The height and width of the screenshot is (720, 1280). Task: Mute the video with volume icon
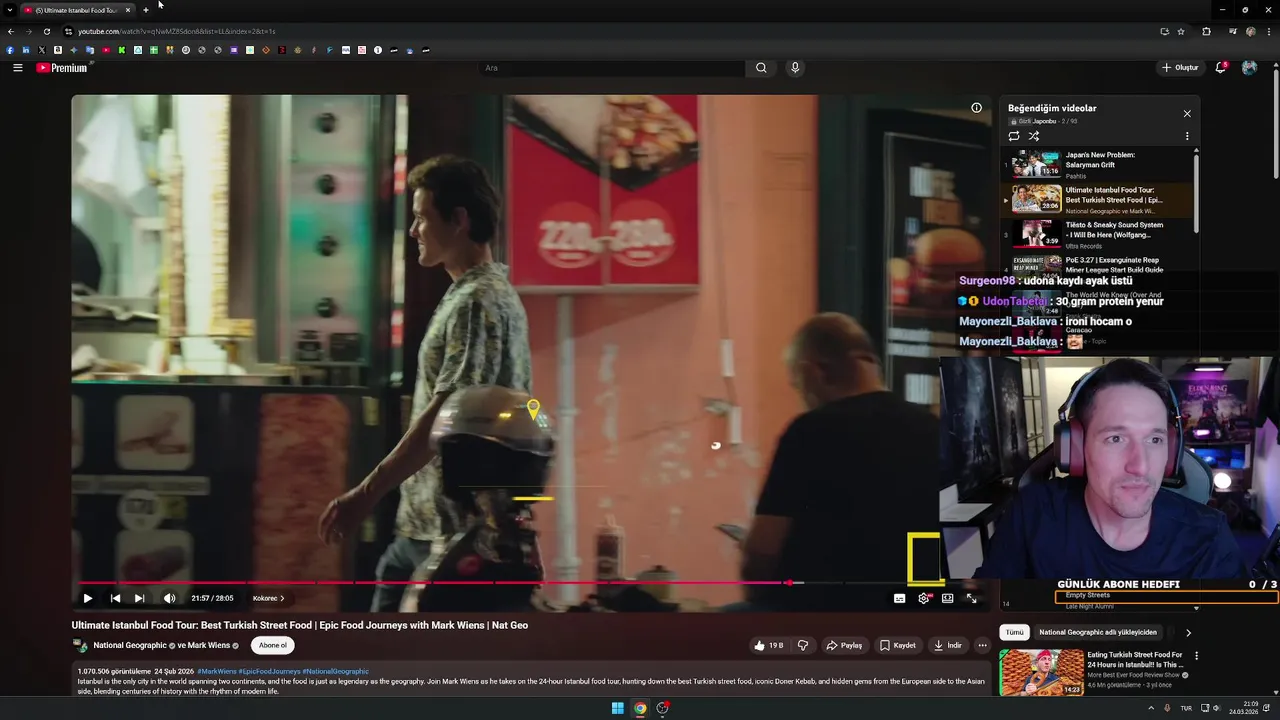pyautogui.click(x=169, y=598)
